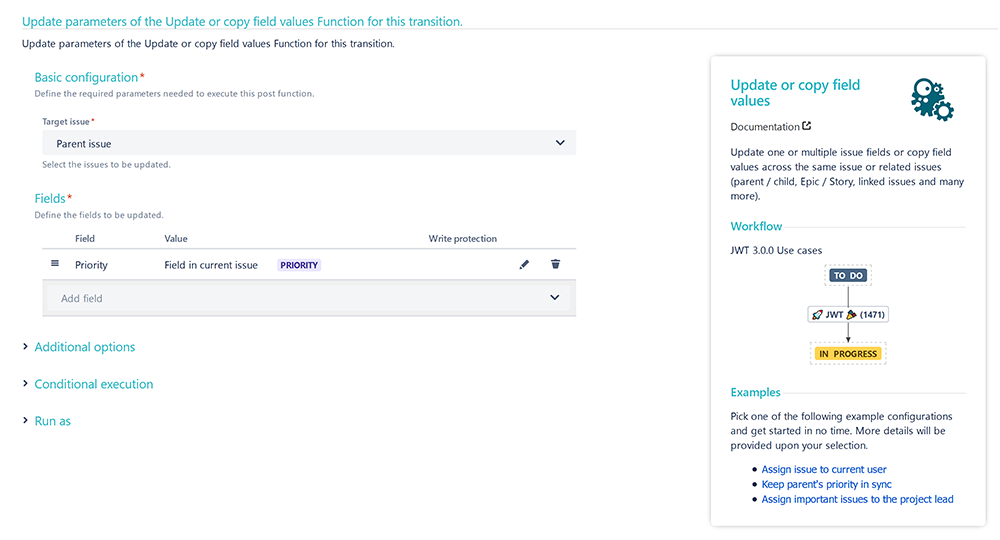Viewport: 1000px width, 540px height.
Task: Grab the drag handle icon beside Priority
Action: pyautogui.click(x=55, y=263)
